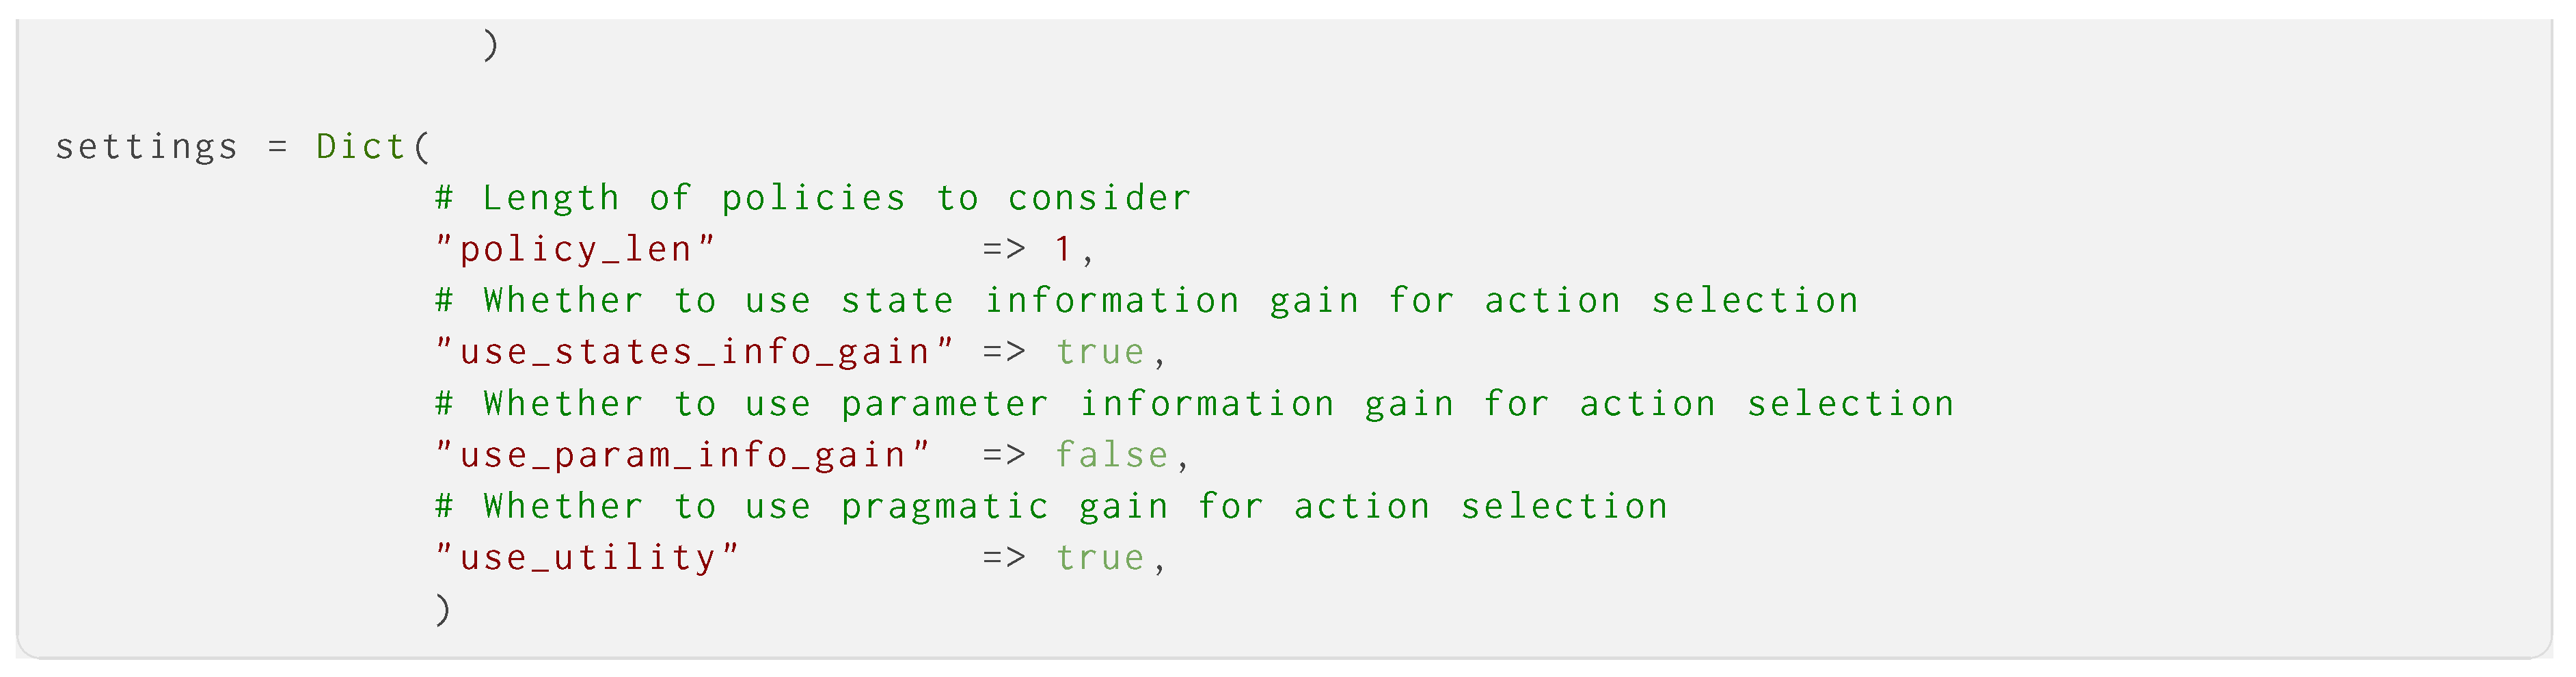
Task: Click the pragmatic gain comment line
Action: point(1051,507)
